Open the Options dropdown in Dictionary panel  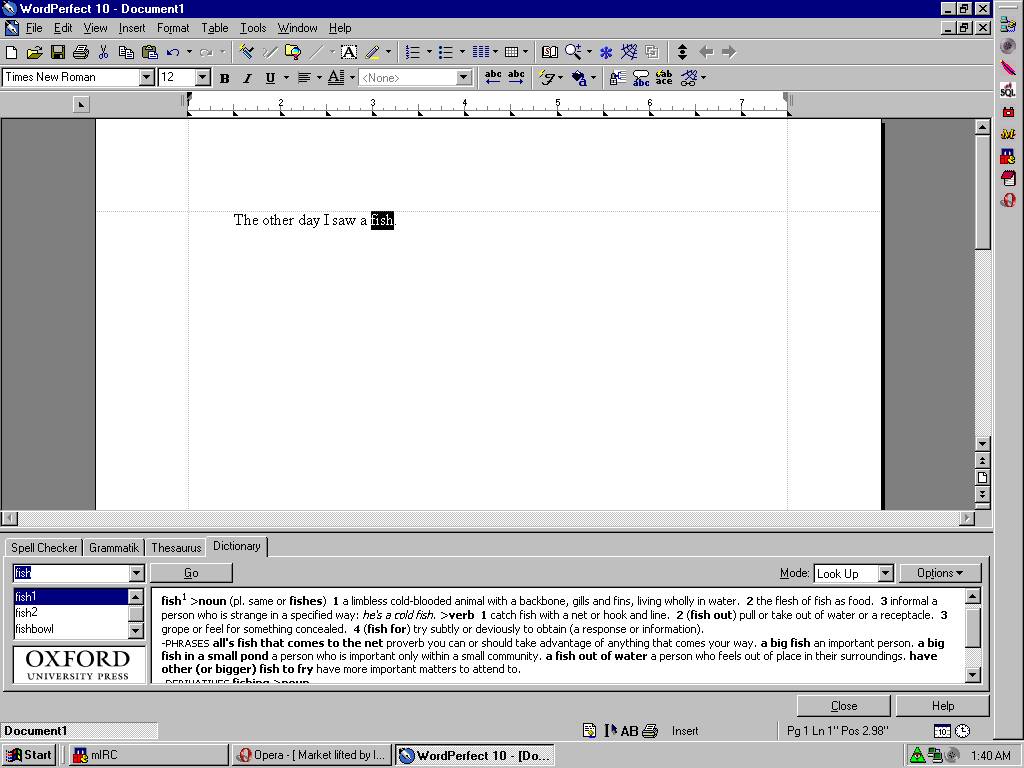(x=940, y=573)
